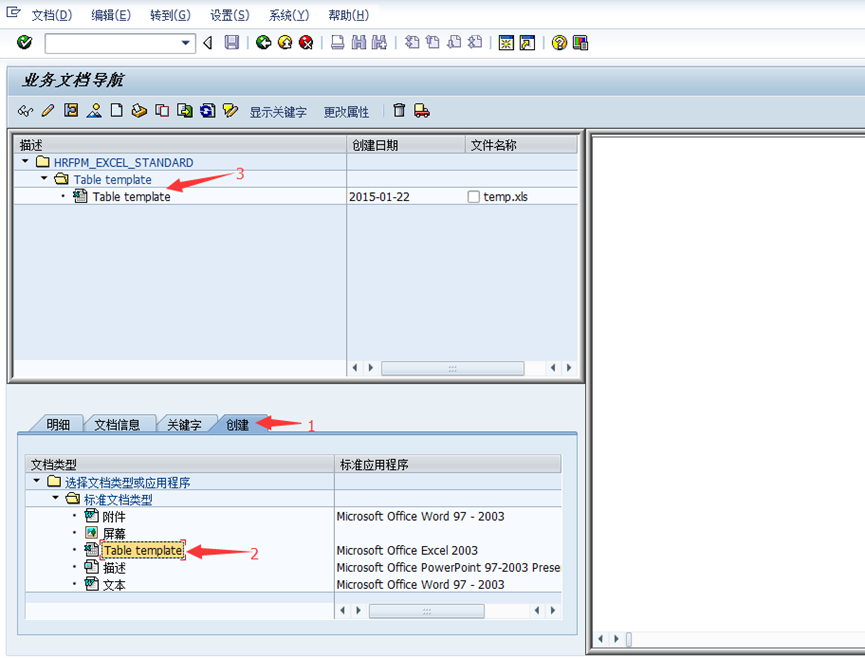Open the command field dropdown arrow
Viewport: 865px width, 658px height.
[186, 43]
